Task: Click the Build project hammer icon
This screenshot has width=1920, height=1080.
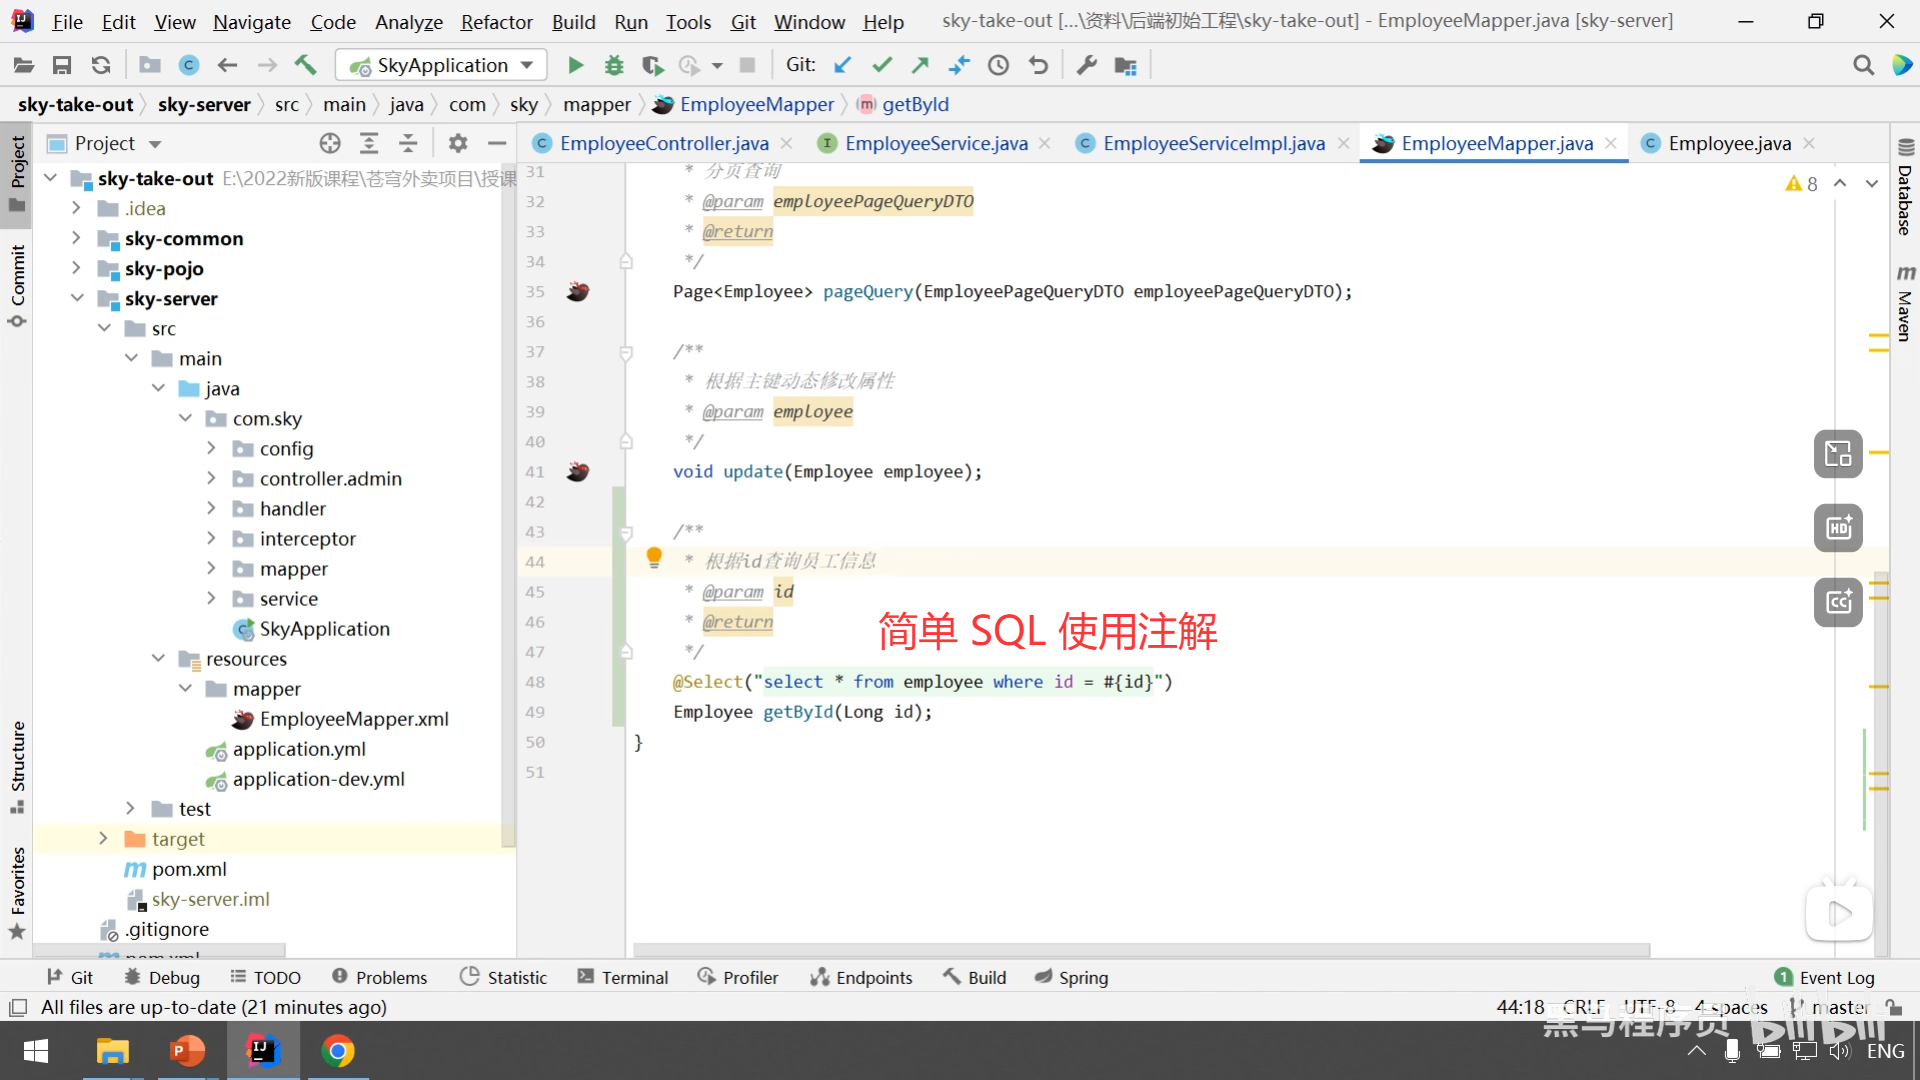Action: (x=305, y=66)
